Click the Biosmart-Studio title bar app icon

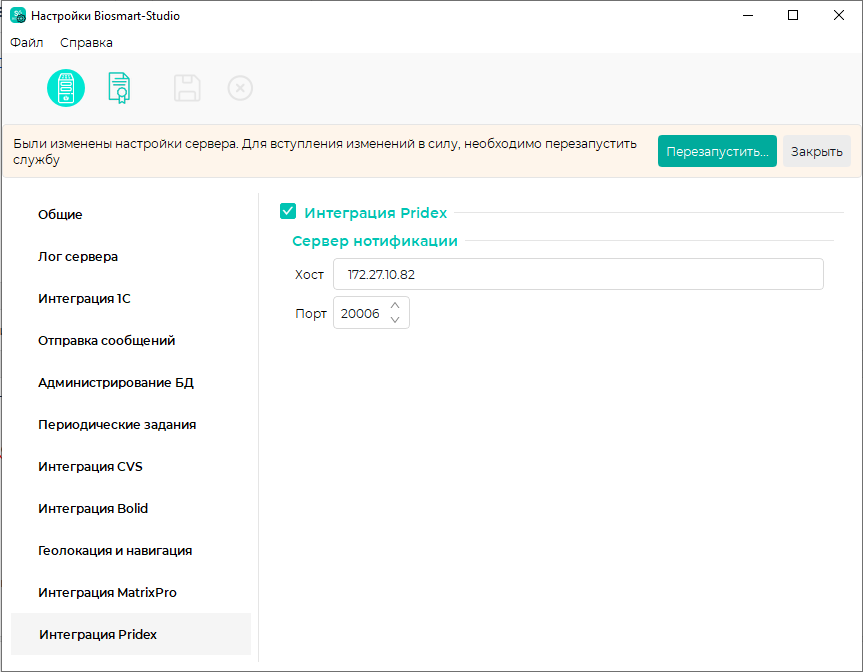click(x=18, y=15)
